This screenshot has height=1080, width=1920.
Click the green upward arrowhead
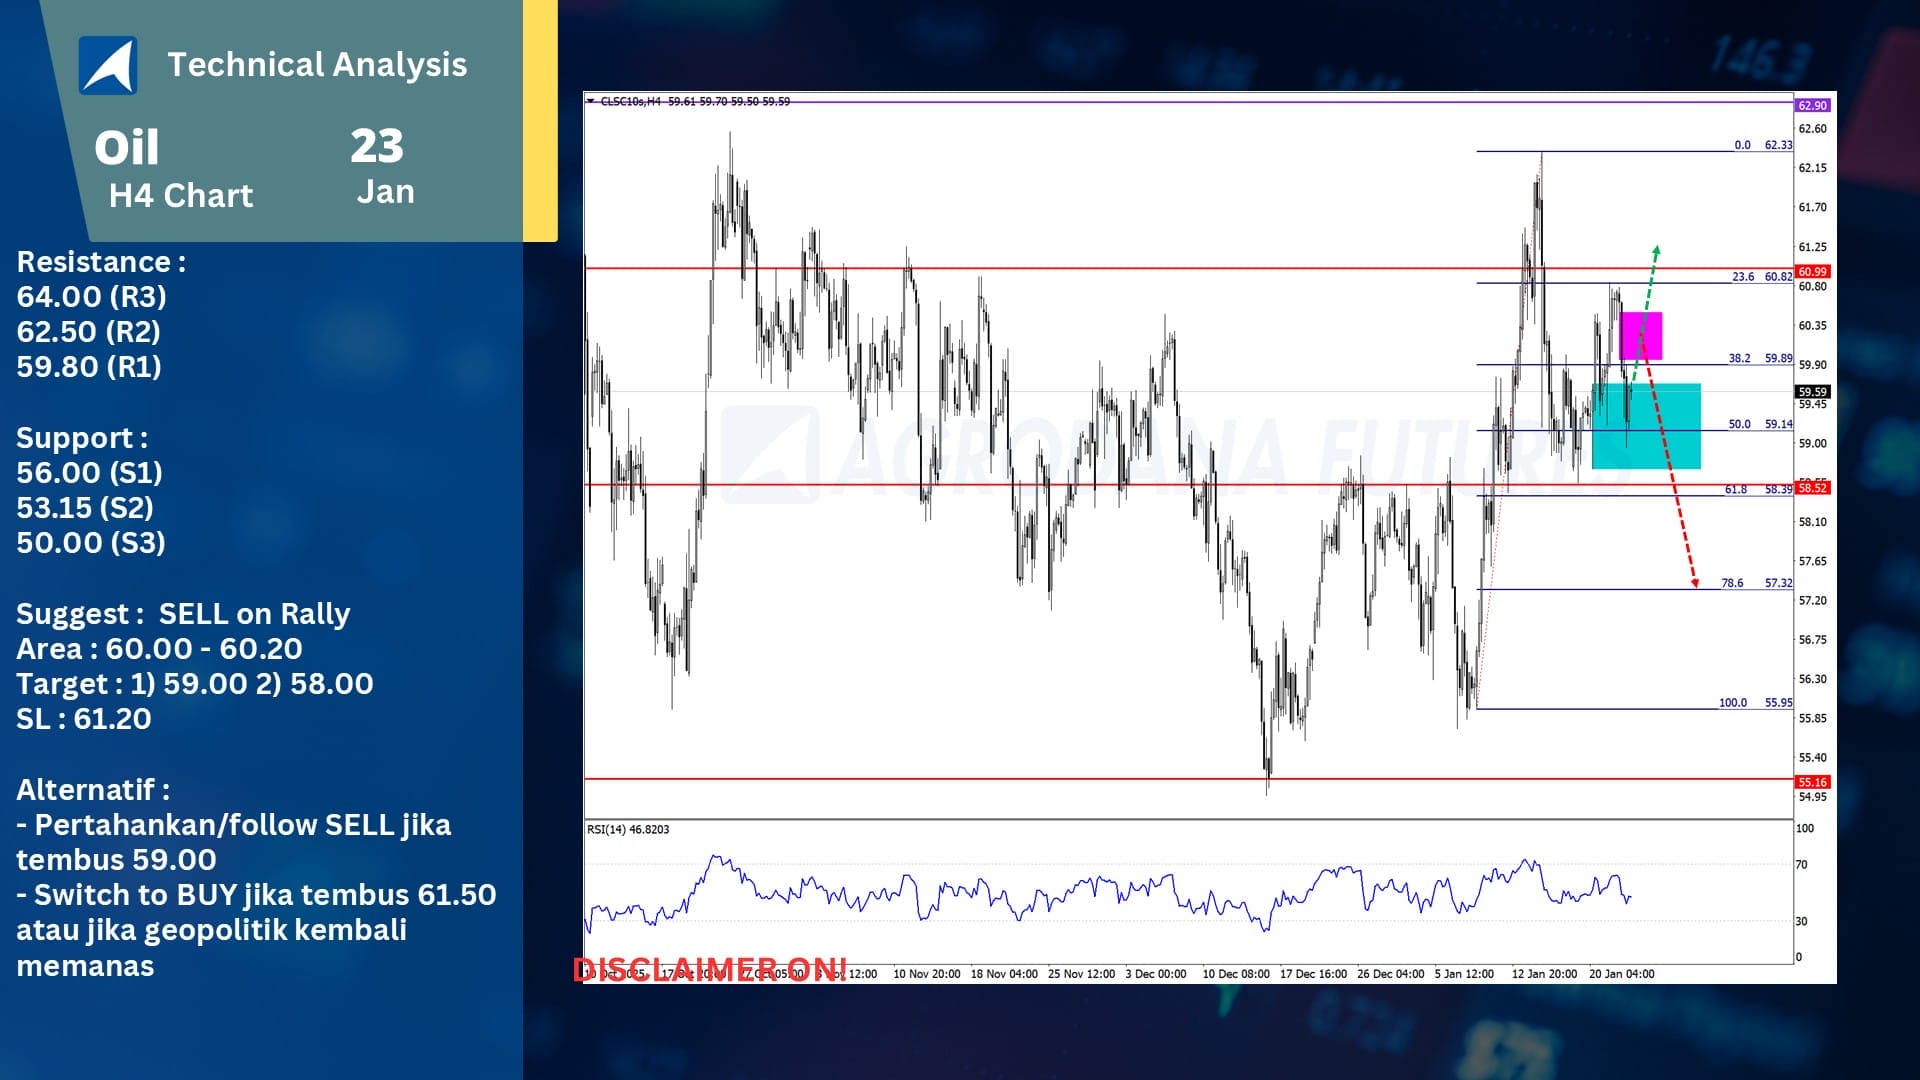coord(1656,251)
